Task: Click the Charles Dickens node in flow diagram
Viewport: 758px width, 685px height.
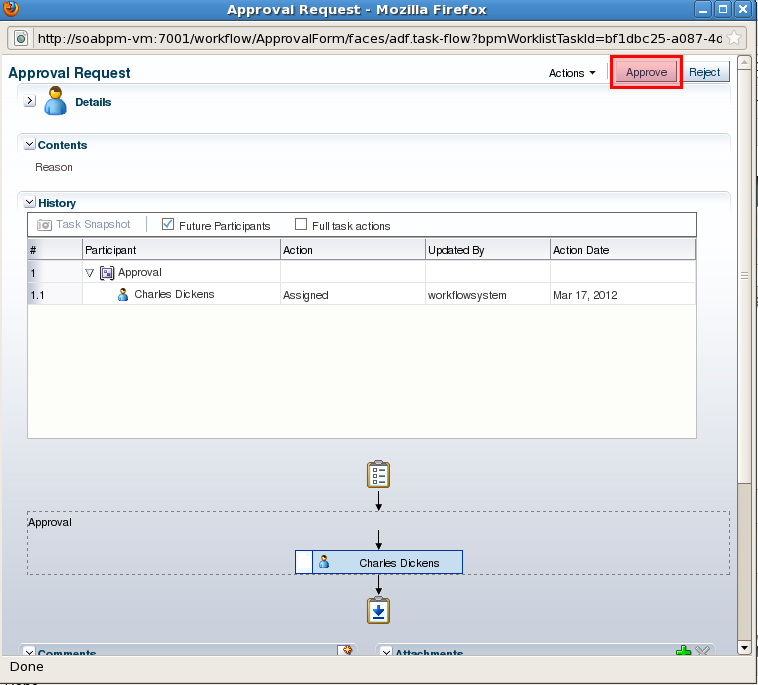Action: point(379,562)
